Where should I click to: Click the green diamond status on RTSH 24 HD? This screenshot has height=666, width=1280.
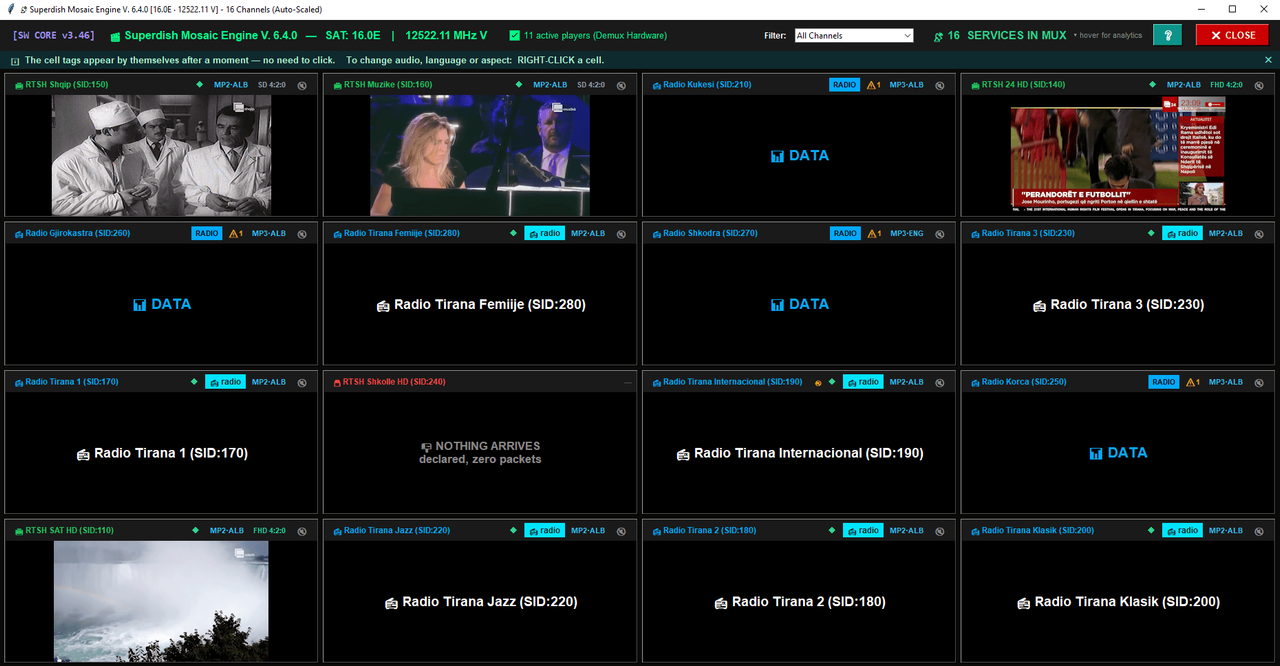[1152, 85]
